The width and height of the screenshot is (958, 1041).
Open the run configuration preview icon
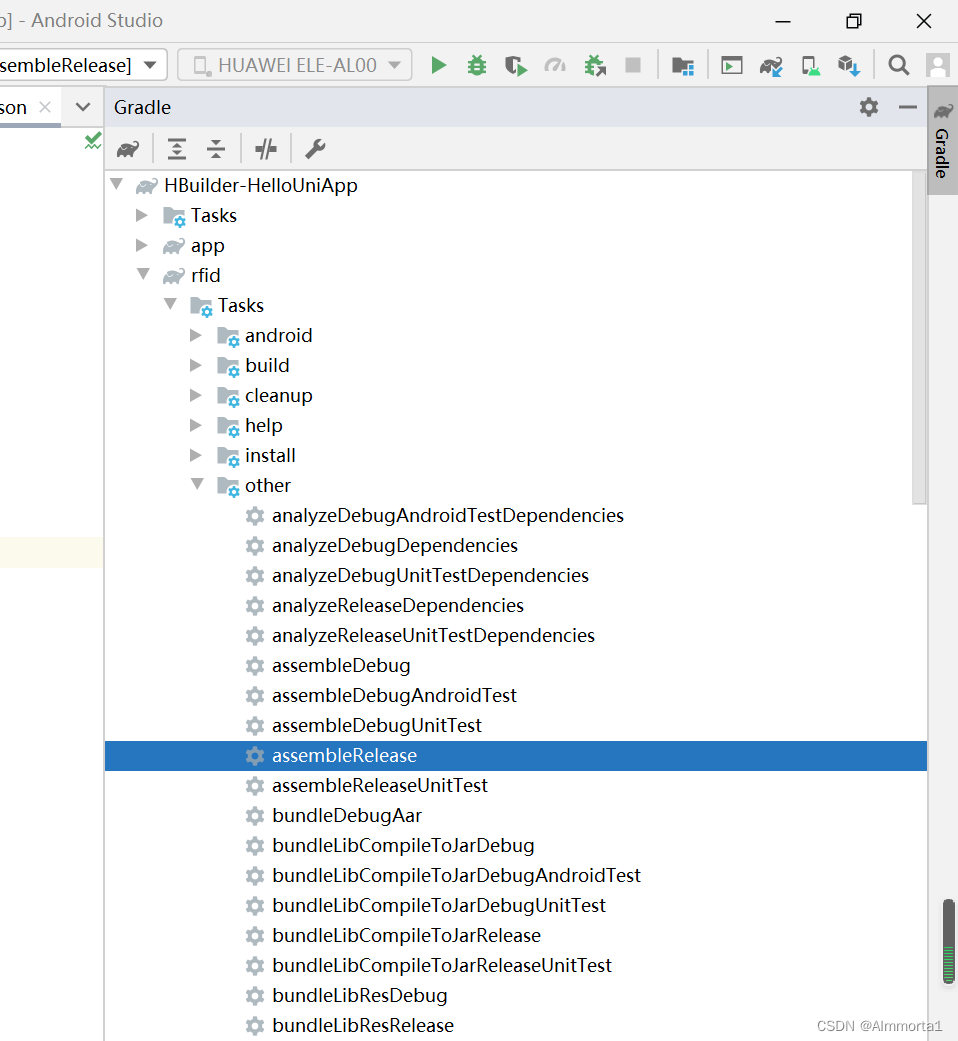[732, 66]
